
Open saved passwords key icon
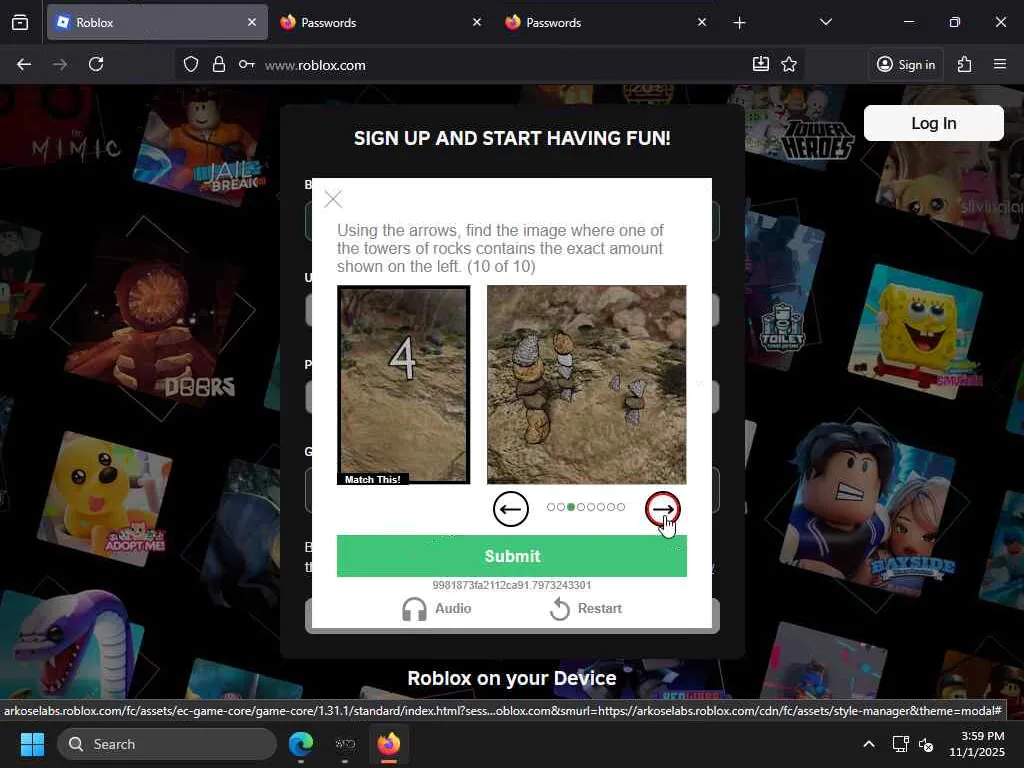(246, 64)
